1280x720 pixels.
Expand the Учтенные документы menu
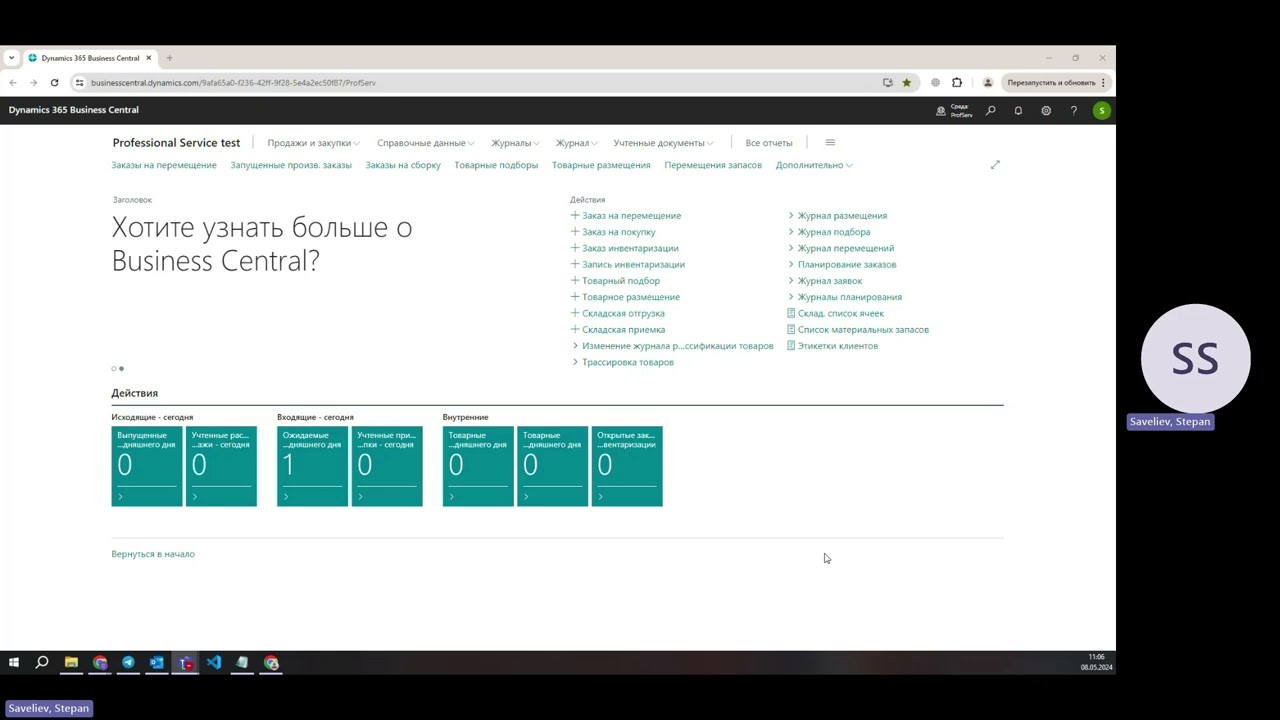pos(663,143)
